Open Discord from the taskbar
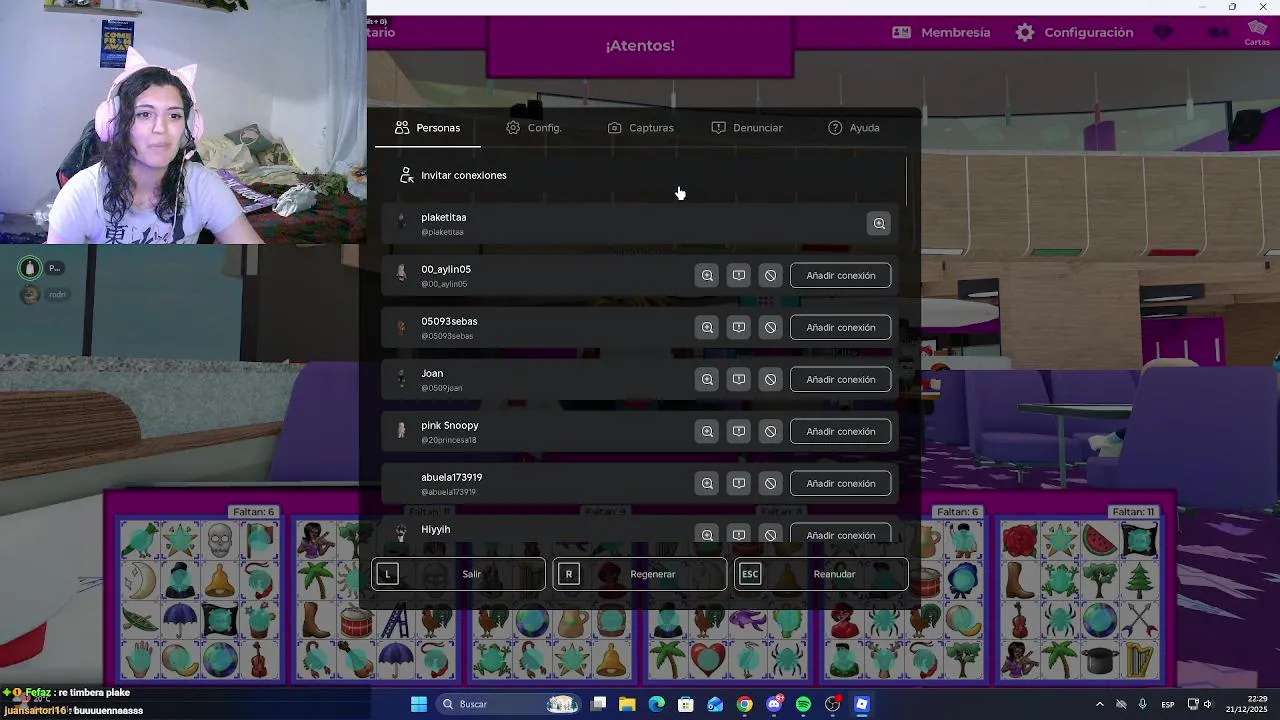The height and width of the screenshot is (720, 1280). tap(774, 704)
